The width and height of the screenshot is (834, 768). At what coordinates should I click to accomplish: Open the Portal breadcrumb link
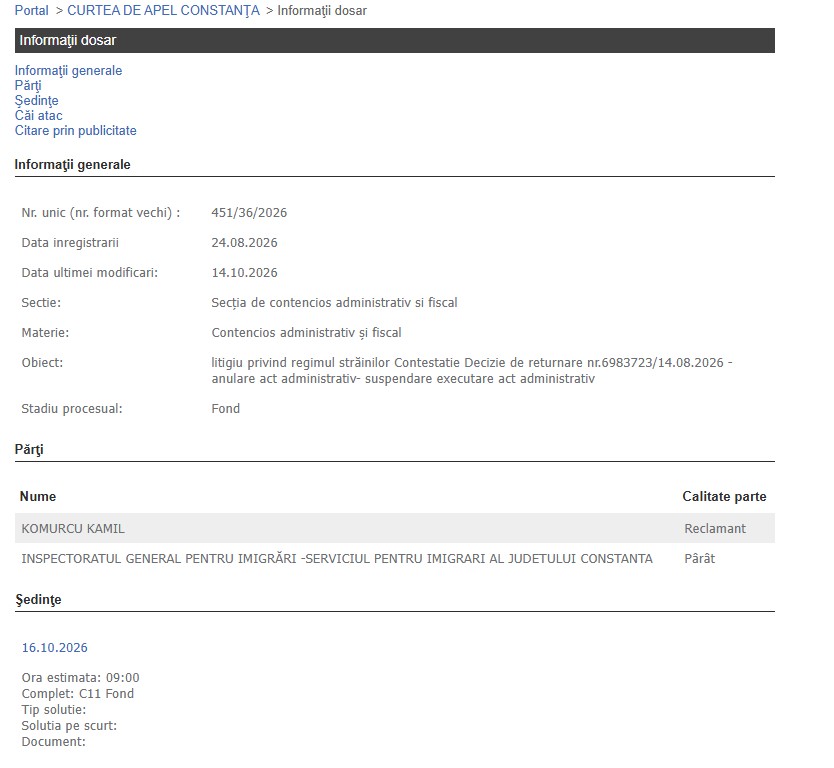tap(31, 11)
